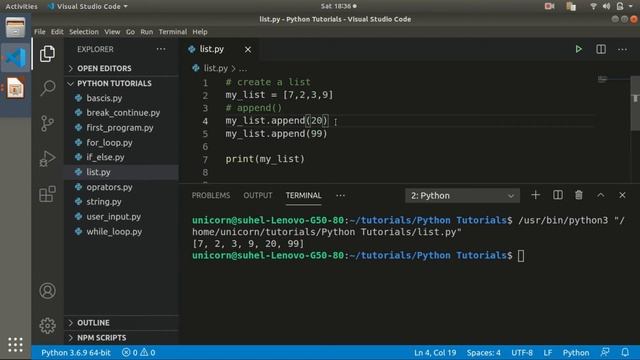The image size is (640, 360).
Task: Run Python file with play button
Action: pos(578,49)
